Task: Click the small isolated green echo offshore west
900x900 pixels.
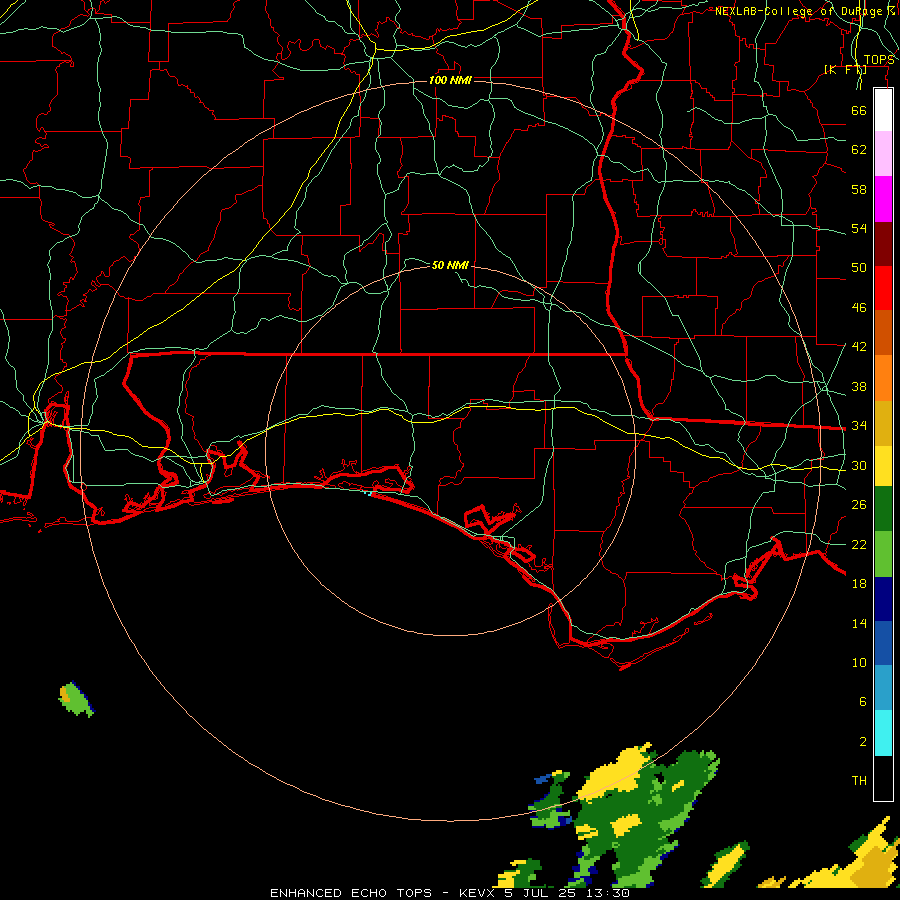Action: click(76, 700)
